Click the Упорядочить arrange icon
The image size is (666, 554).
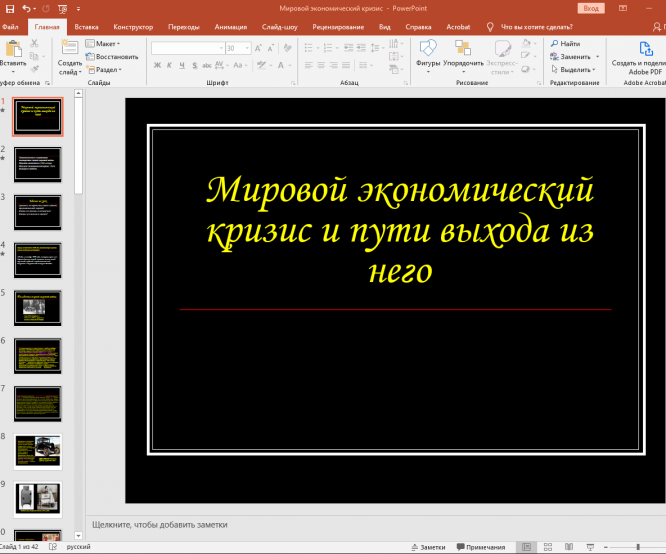[x=463, y=48]
